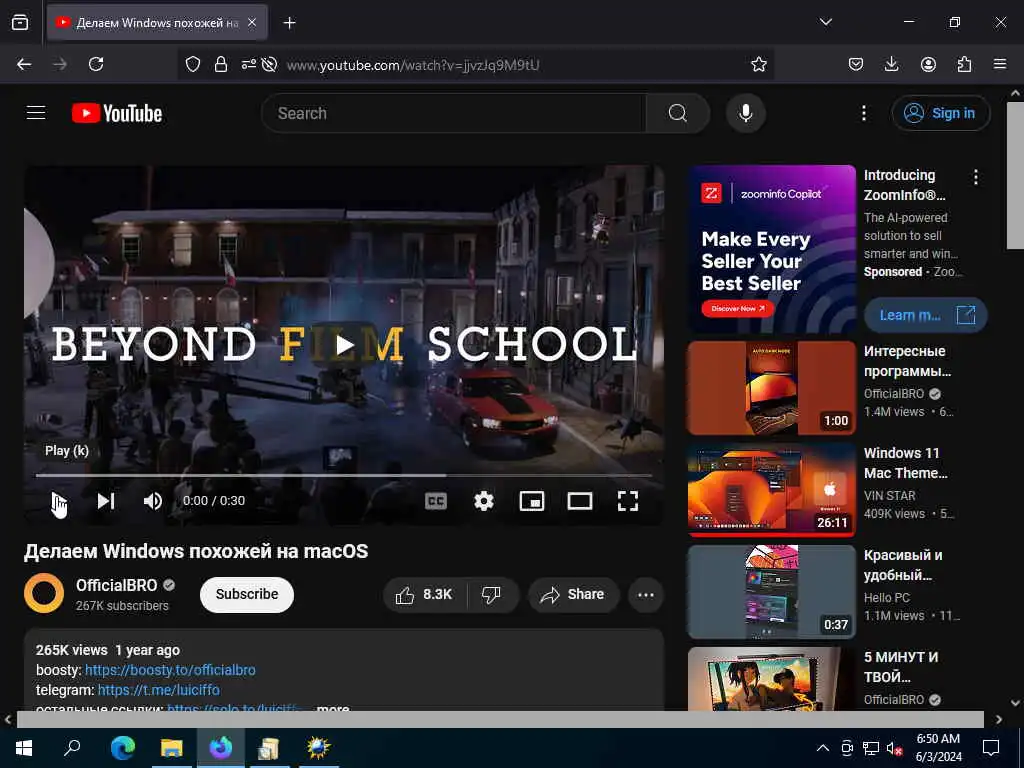Image resolution: width=1024 pixels, height=768 pixels.
Task: Open Красивый и удобный video title
Action: point(903,565)
